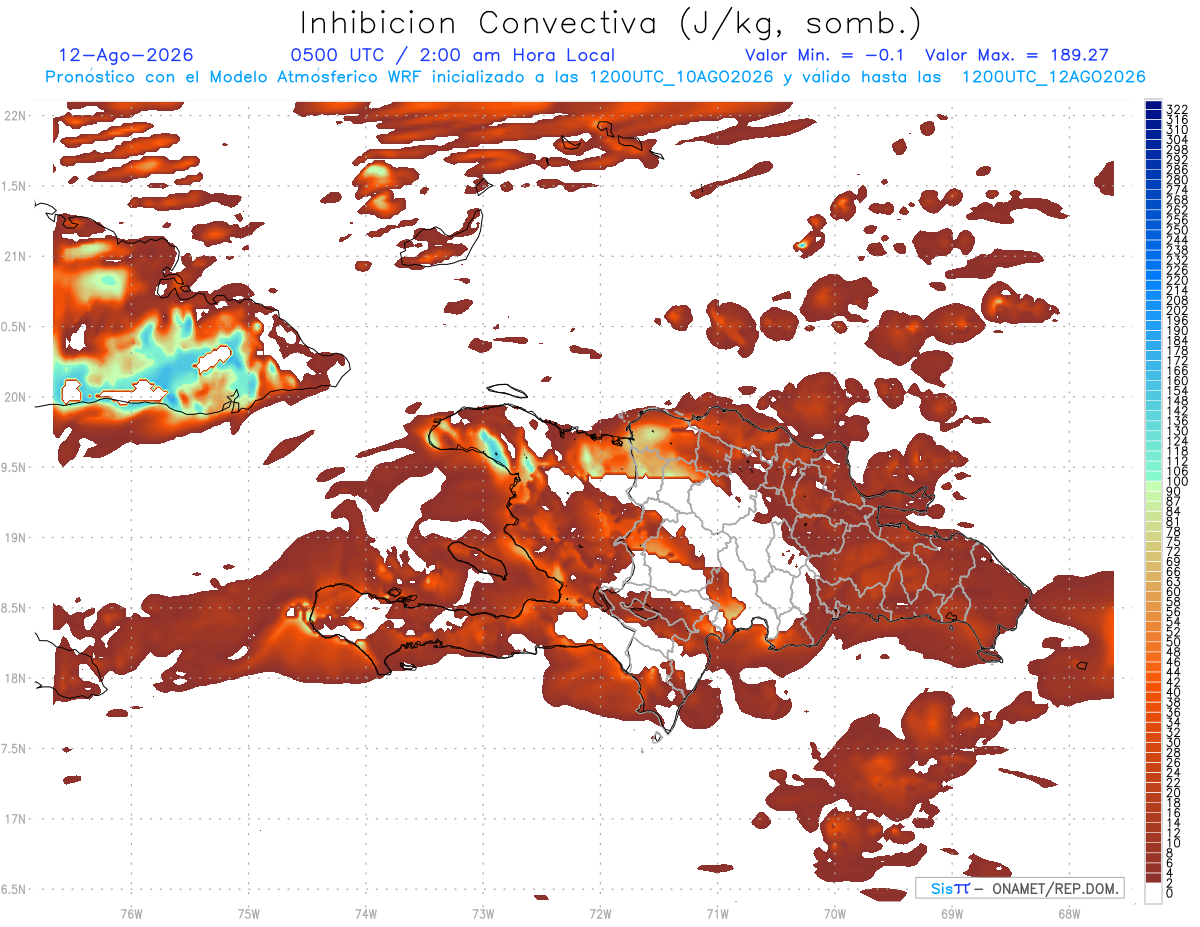The image size is (1200, 927).
Task: Click the 'SisTT - ONAMET/REP.DOM.' credit box
Action: coord(1020,888)
